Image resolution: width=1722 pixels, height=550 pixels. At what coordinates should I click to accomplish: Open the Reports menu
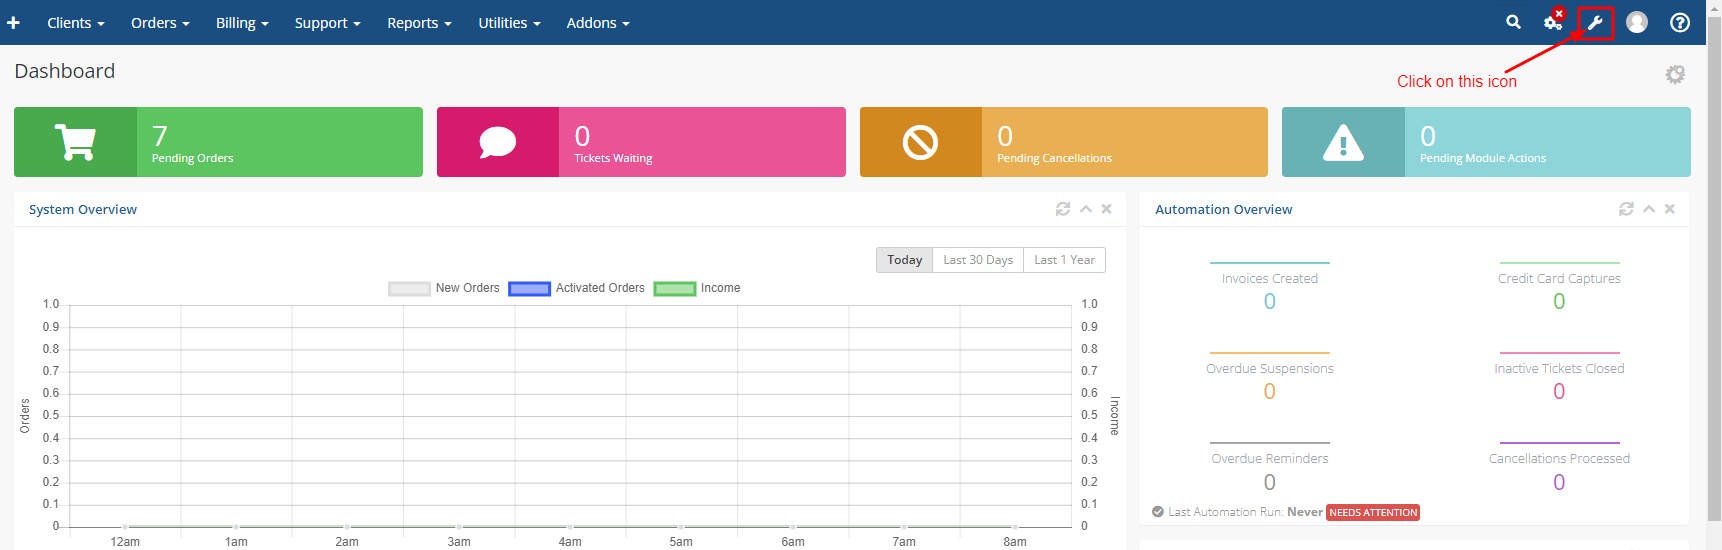pyautogui.click(x=419, y=22)
